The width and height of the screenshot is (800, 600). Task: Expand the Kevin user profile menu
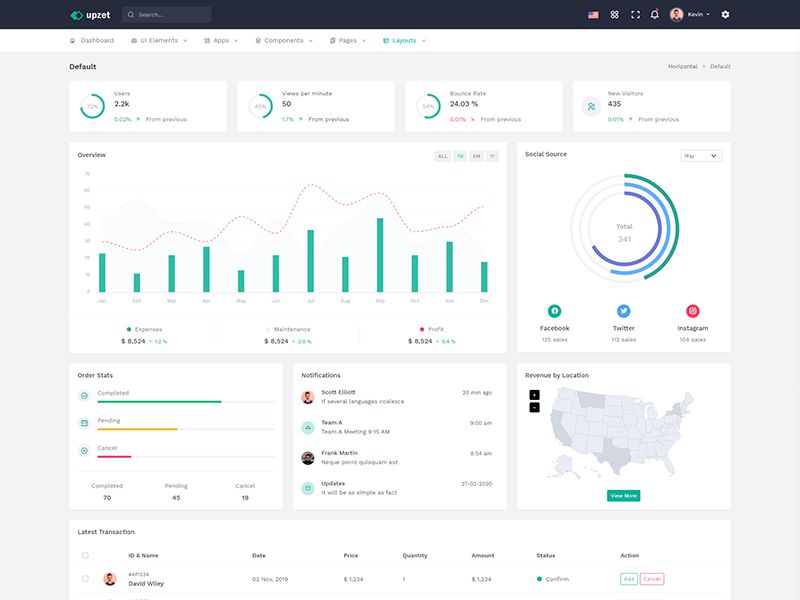tap(690, 14)
